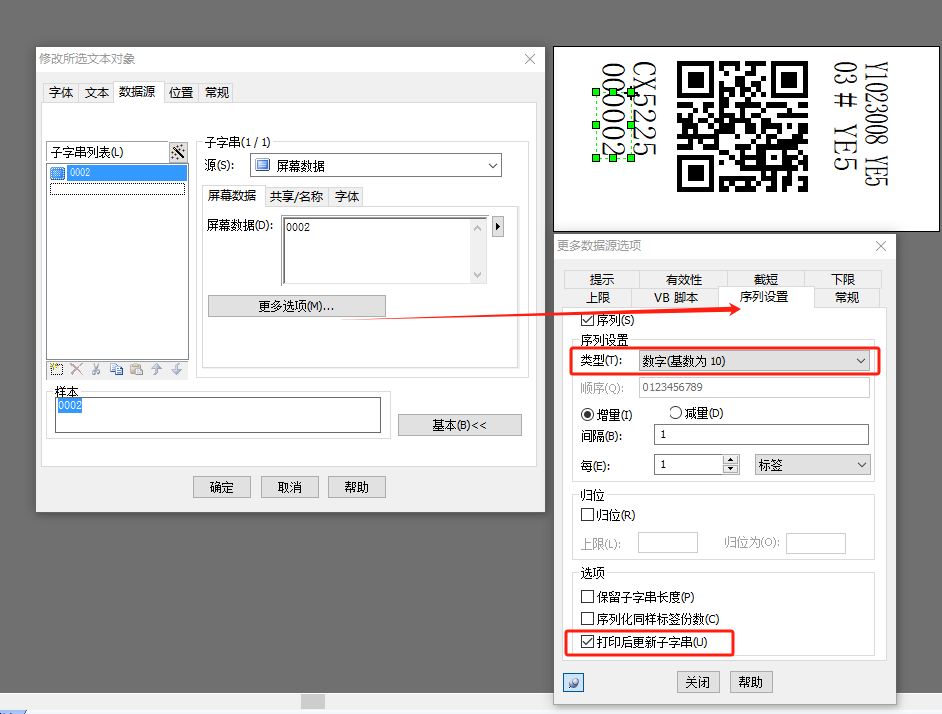942x714 pixels.
Task: Click the move substring up arrow
Action: [156, 369]
